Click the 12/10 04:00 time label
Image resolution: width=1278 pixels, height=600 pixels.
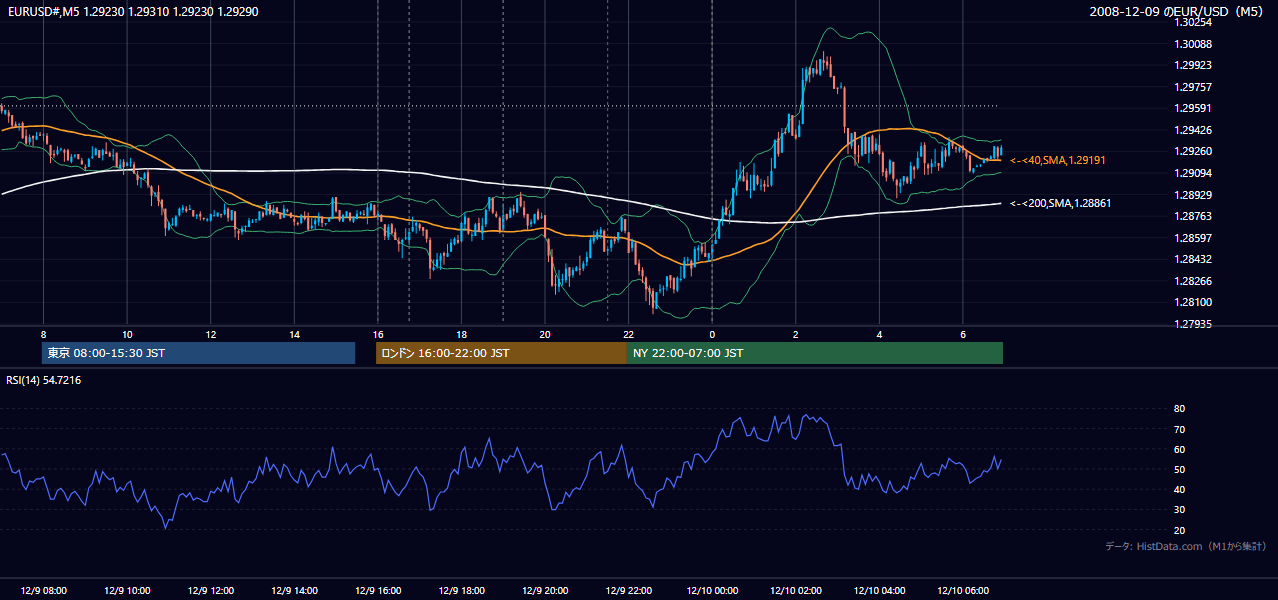click(x=879, y=591)
